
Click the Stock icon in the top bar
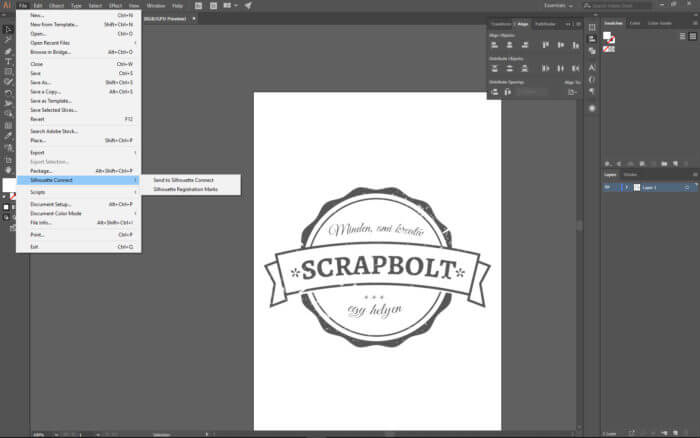tap(213, 6)
